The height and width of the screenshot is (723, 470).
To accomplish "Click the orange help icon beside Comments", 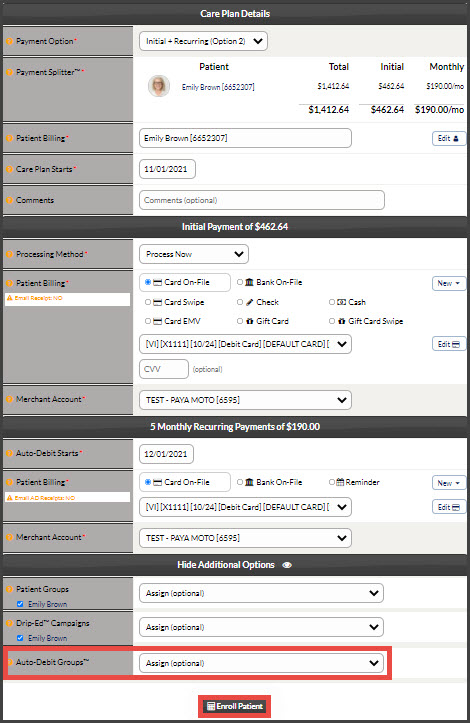I will 9,200.
